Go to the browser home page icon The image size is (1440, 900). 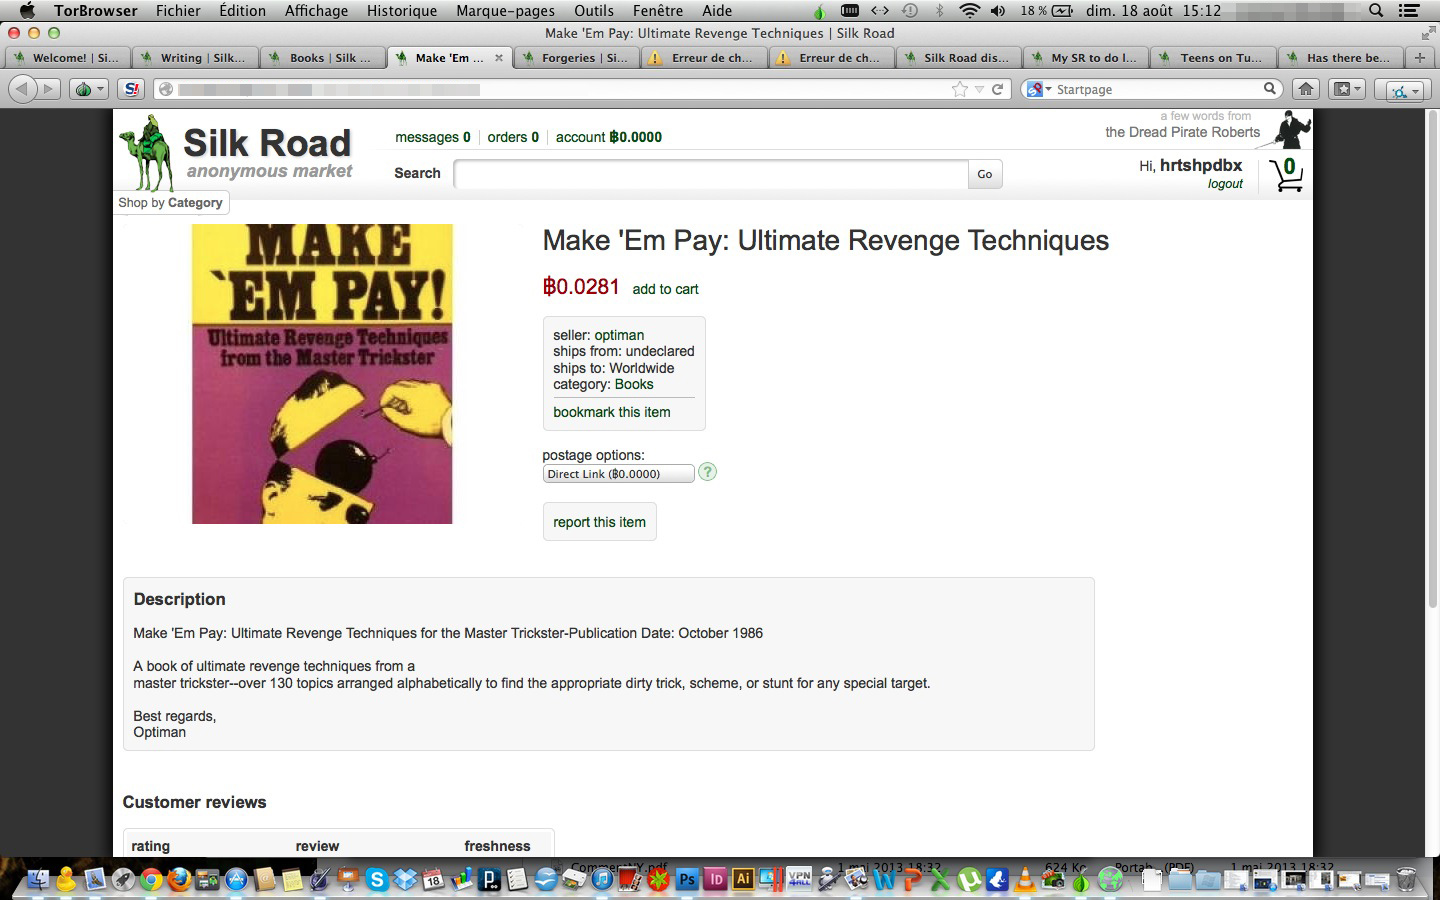point(1306,89)
